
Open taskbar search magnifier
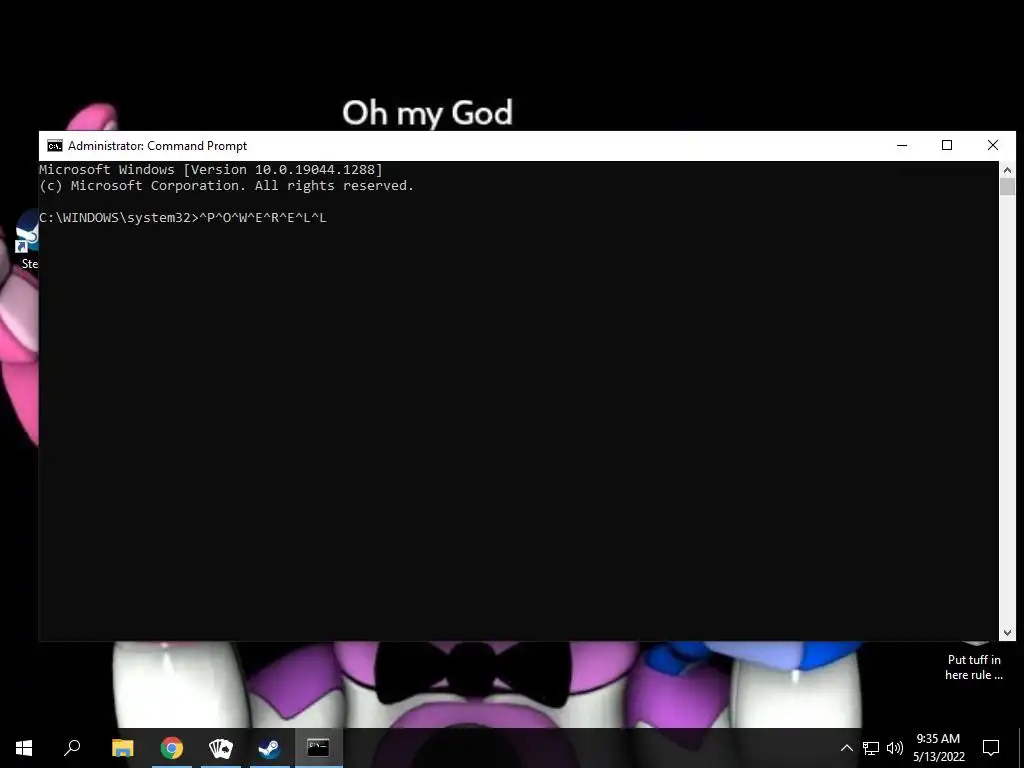(72, 748)
